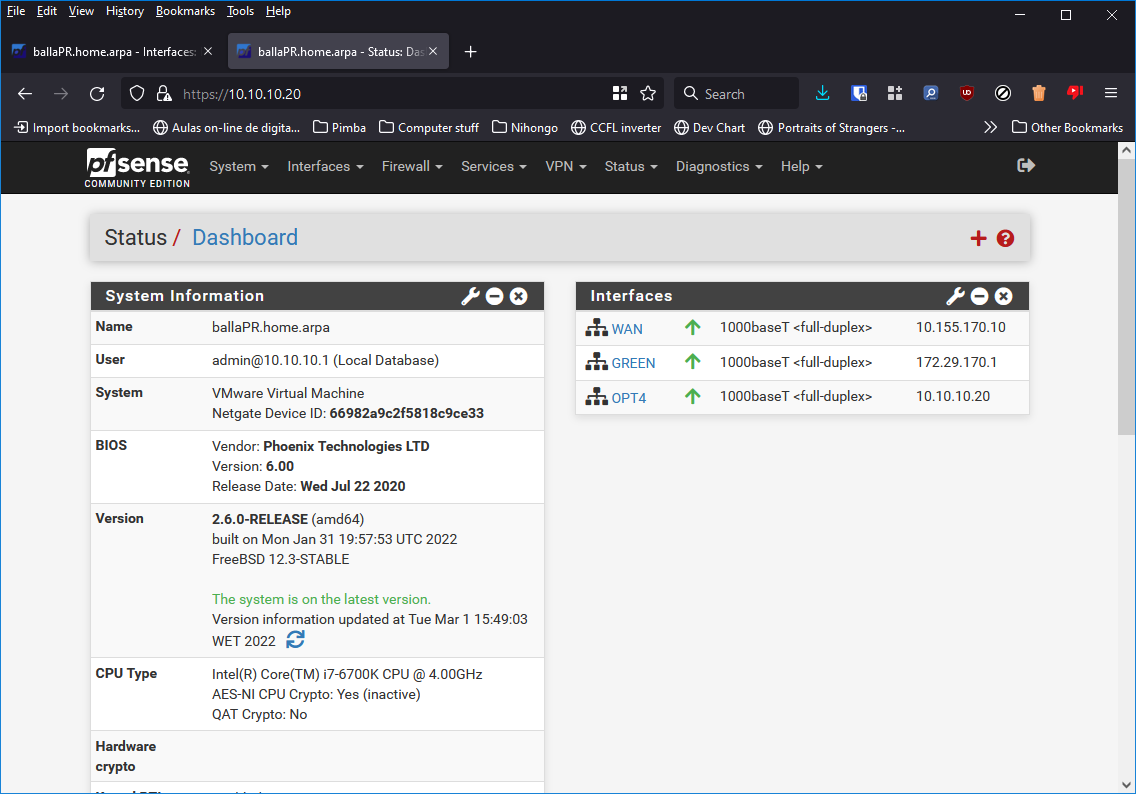Click the browser address bar
Viewport: 1136px width, 794px height.
click(400, 93)
